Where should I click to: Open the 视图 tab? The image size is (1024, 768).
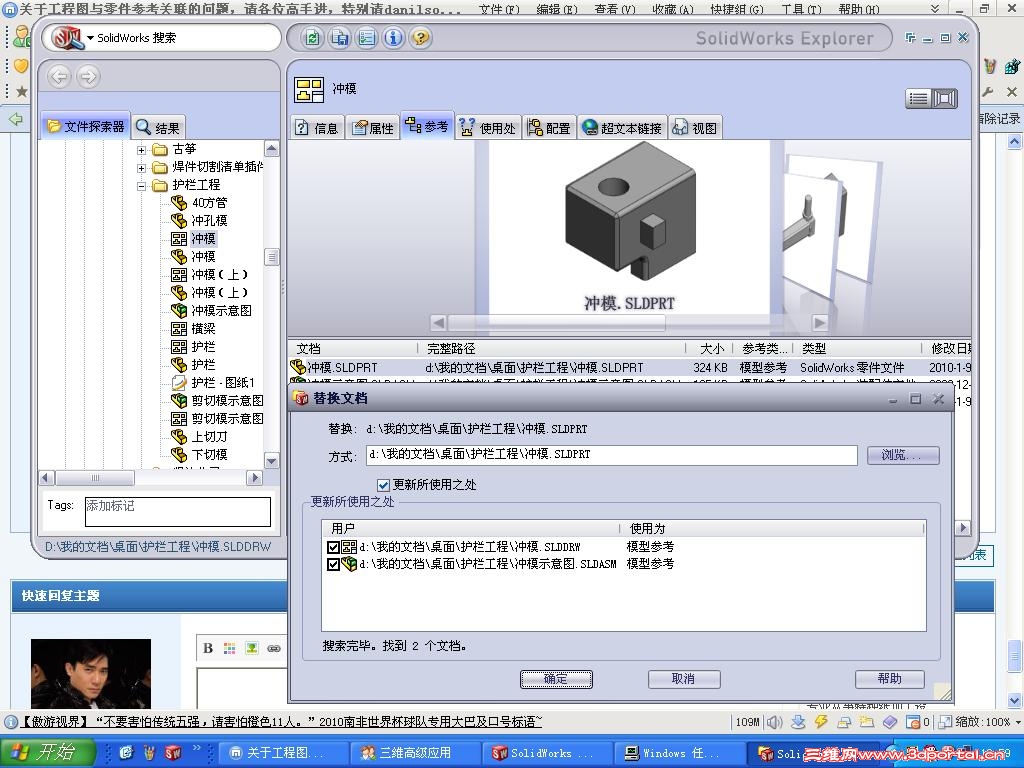[695, 128]
